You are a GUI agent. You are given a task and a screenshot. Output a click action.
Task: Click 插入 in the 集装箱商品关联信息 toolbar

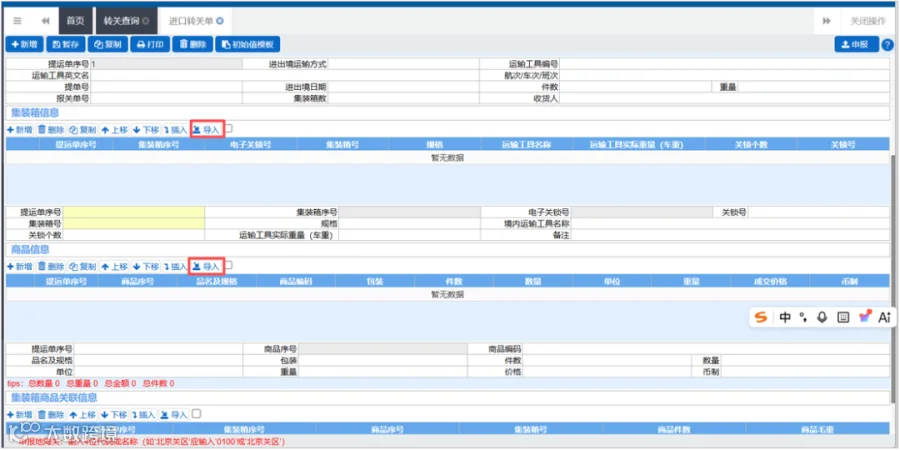(143, 414)
